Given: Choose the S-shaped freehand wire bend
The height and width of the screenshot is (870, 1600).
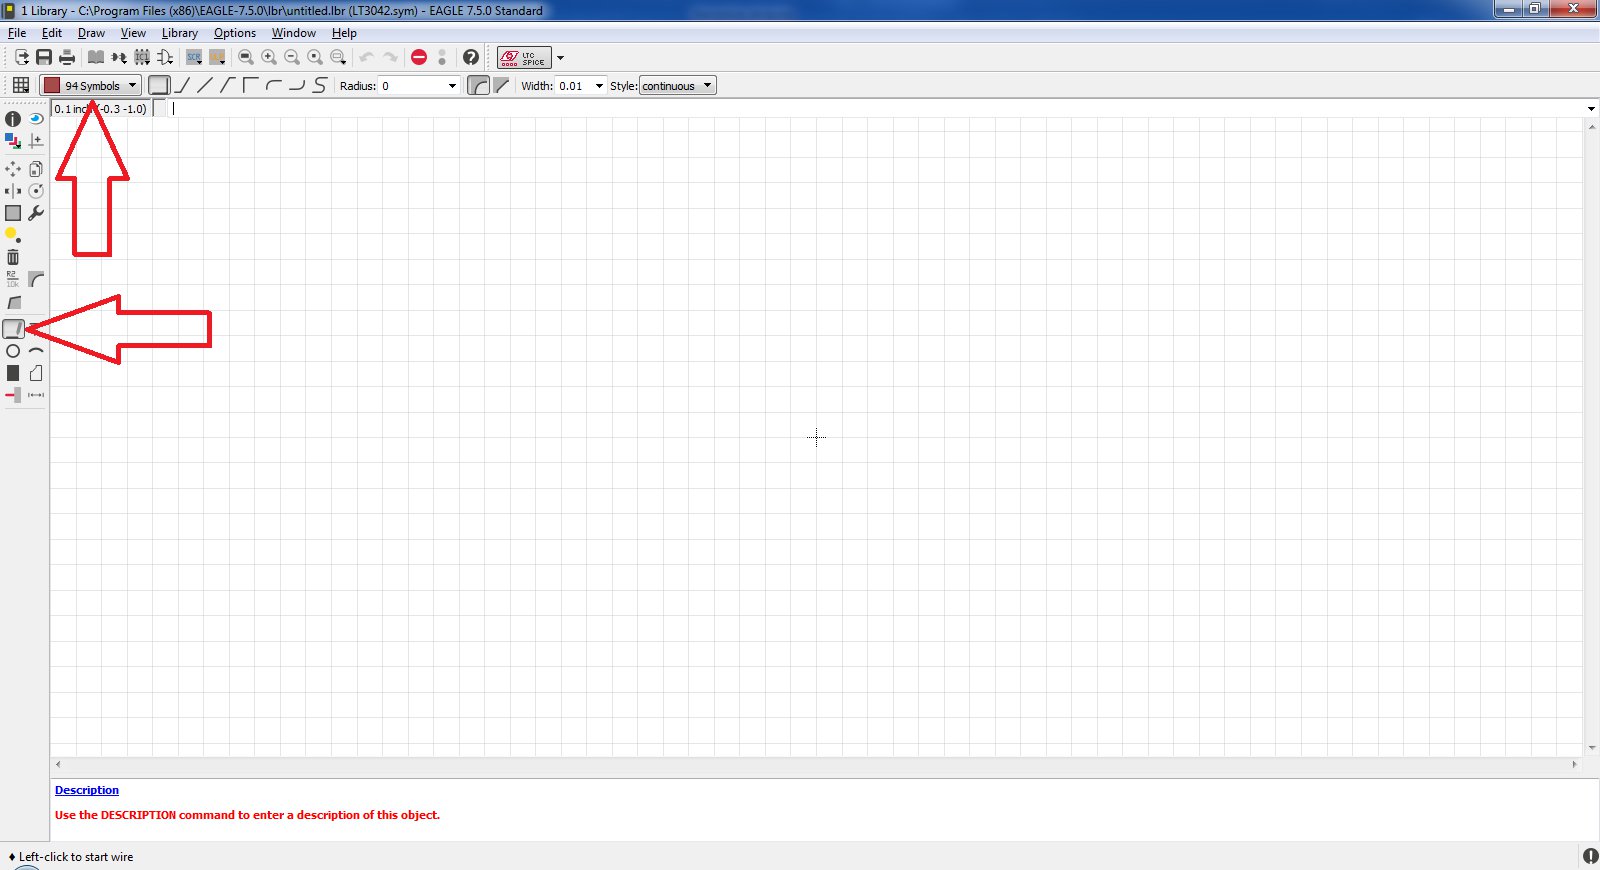Looking at the screenshot, I should coord(320,85).
